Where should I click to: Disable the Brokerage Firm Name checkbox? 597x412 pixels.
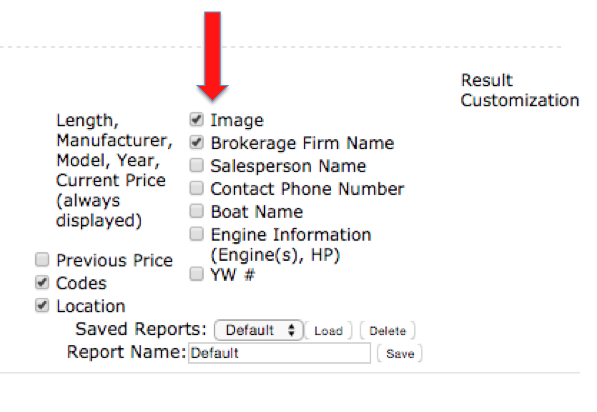click(196, 142)
